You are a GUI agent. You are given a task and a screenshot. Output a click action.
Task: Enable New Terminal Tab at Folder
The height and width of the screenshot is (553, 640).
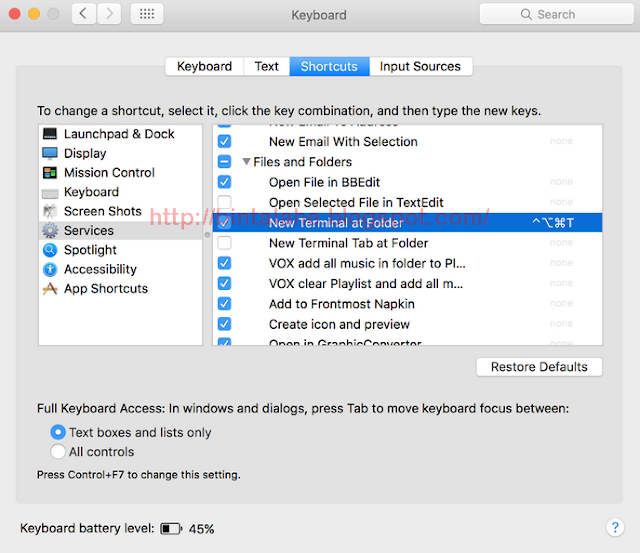(x=224, y=243)
